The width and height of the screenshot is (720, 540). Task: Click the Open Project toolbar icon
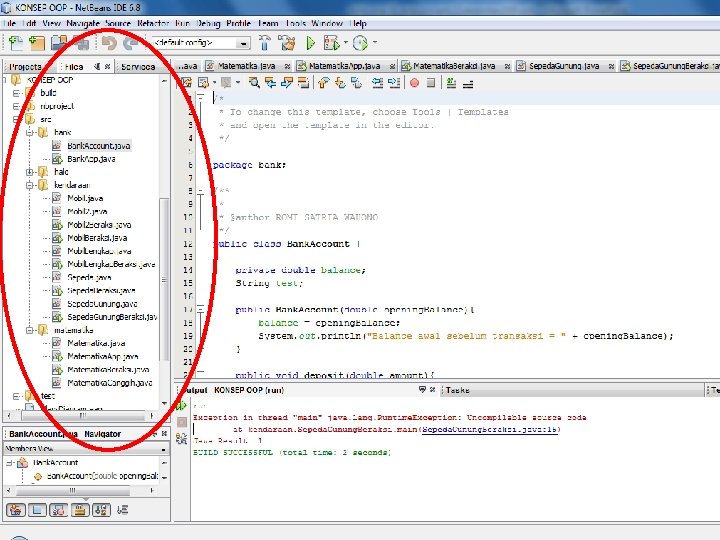point(59,43)
